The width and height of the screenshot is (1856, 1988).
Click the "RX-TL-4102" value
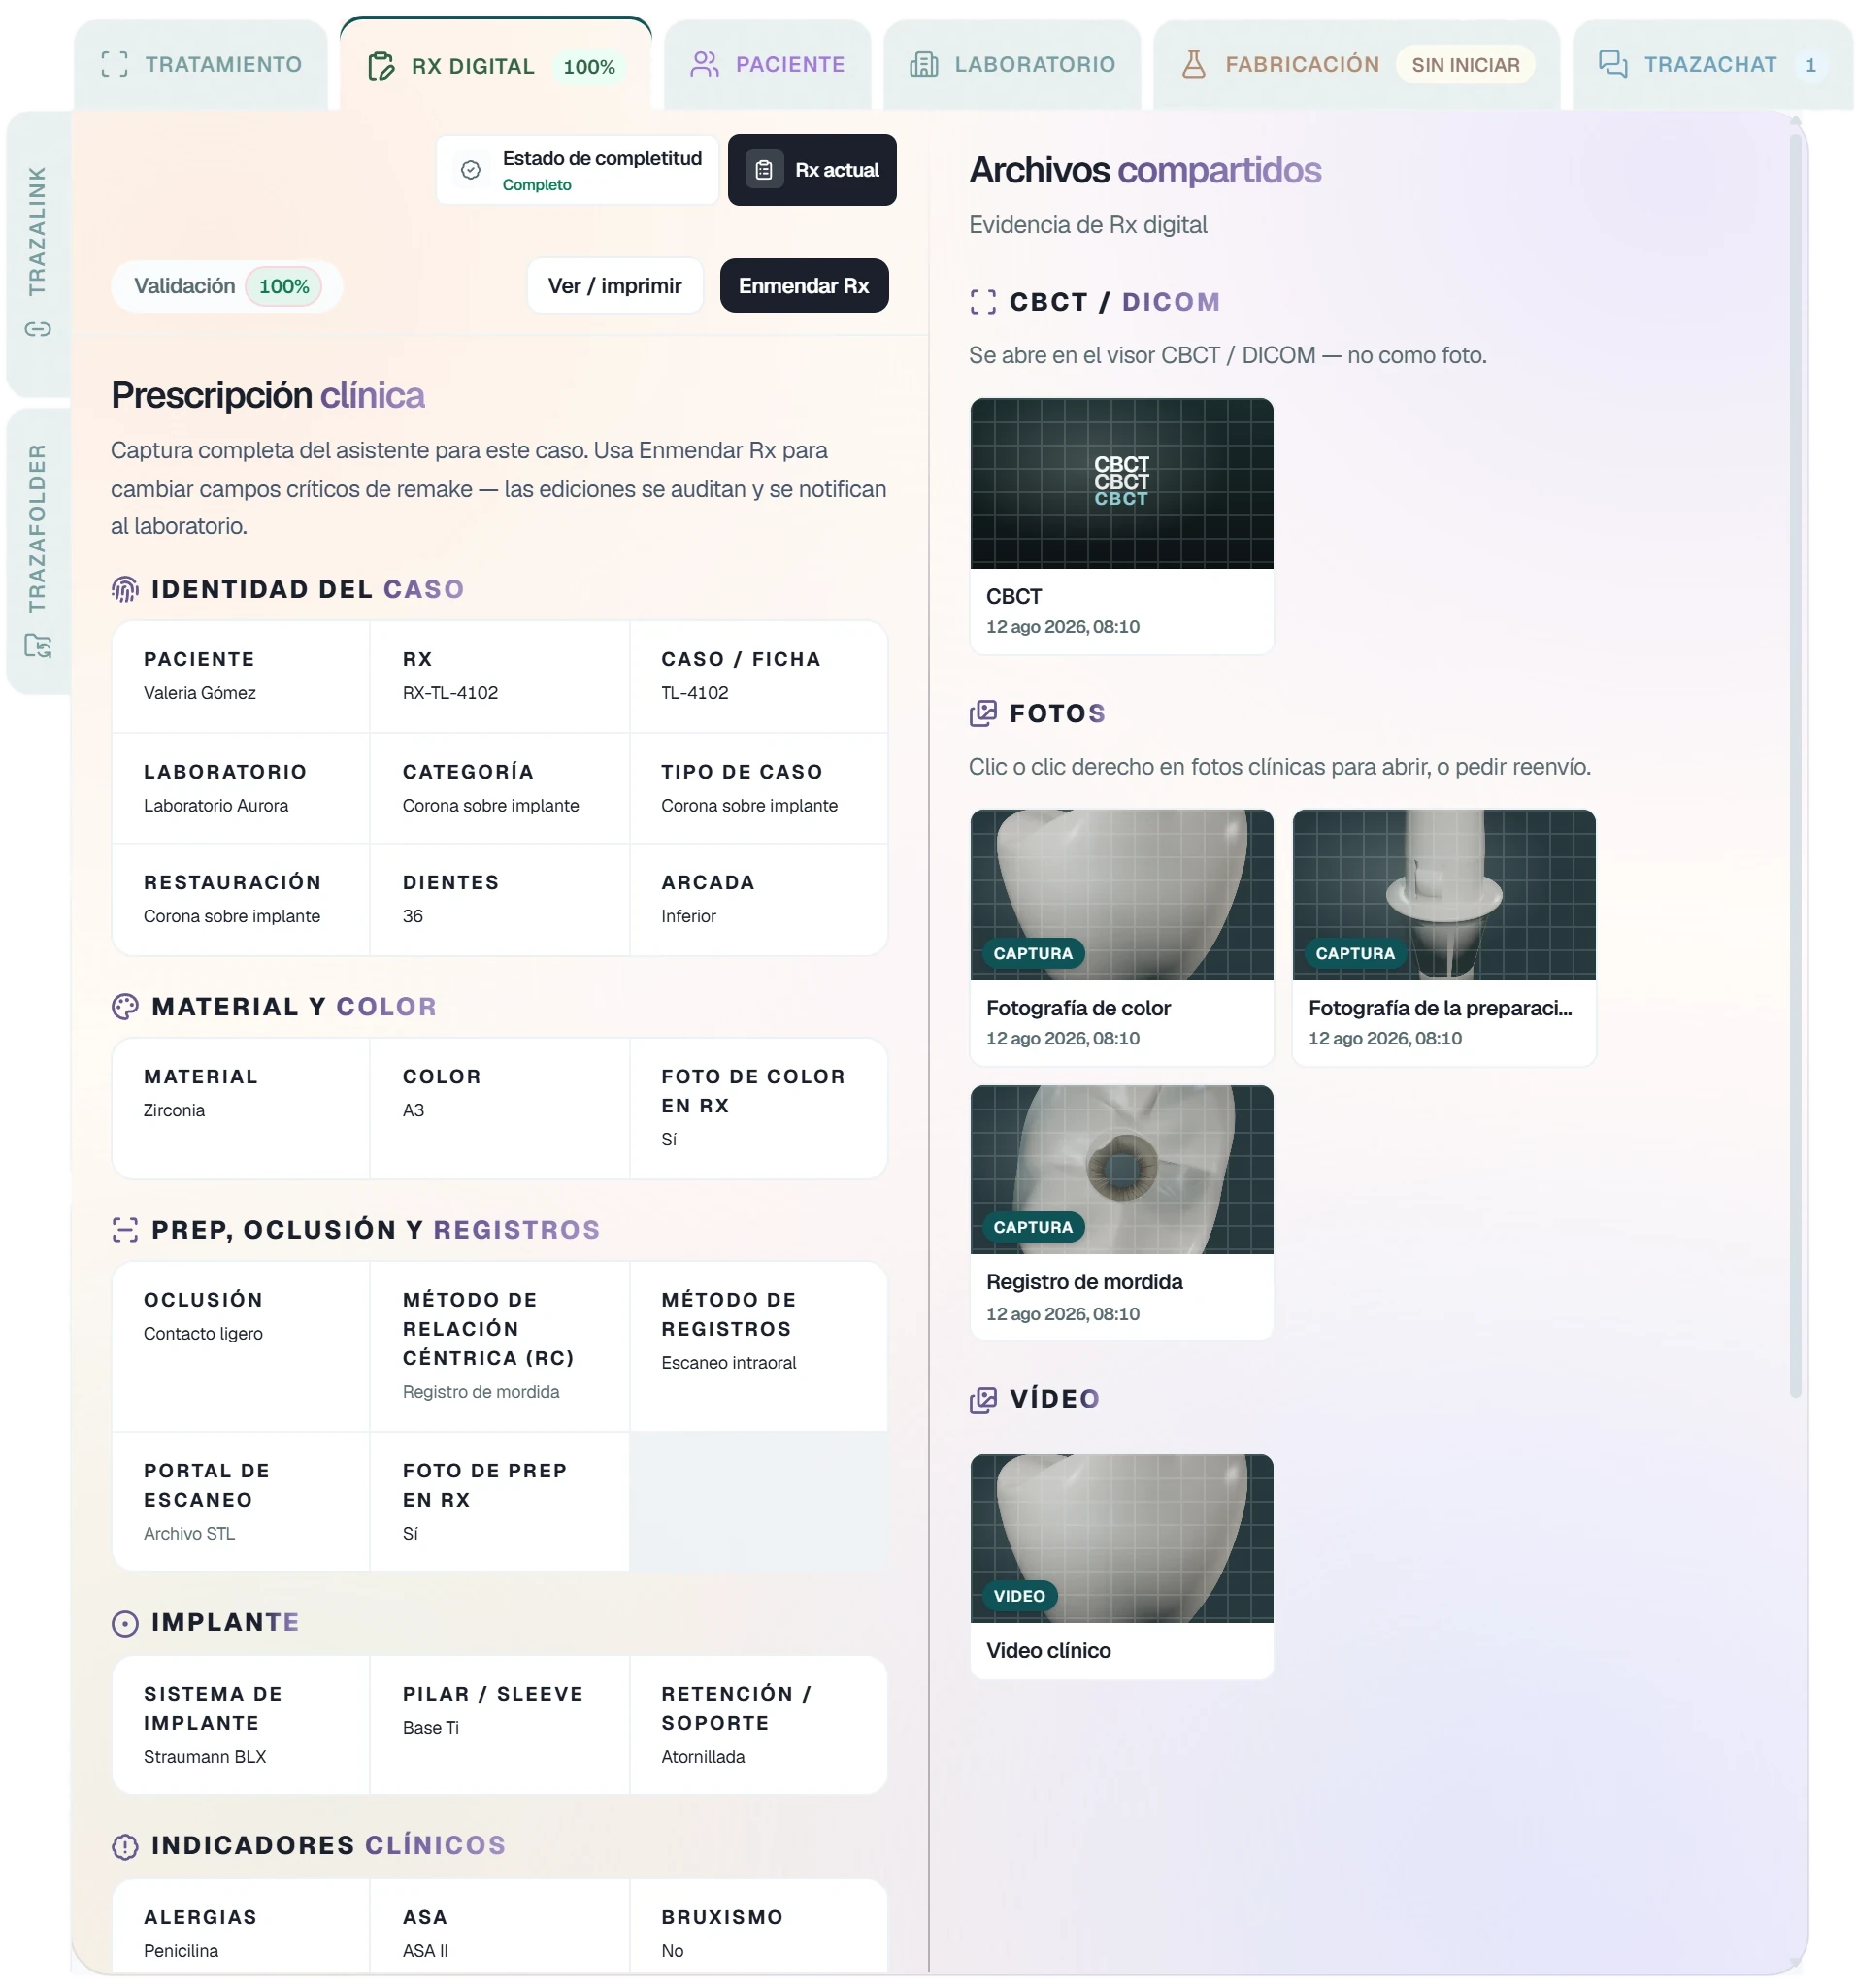pos(450,693)
